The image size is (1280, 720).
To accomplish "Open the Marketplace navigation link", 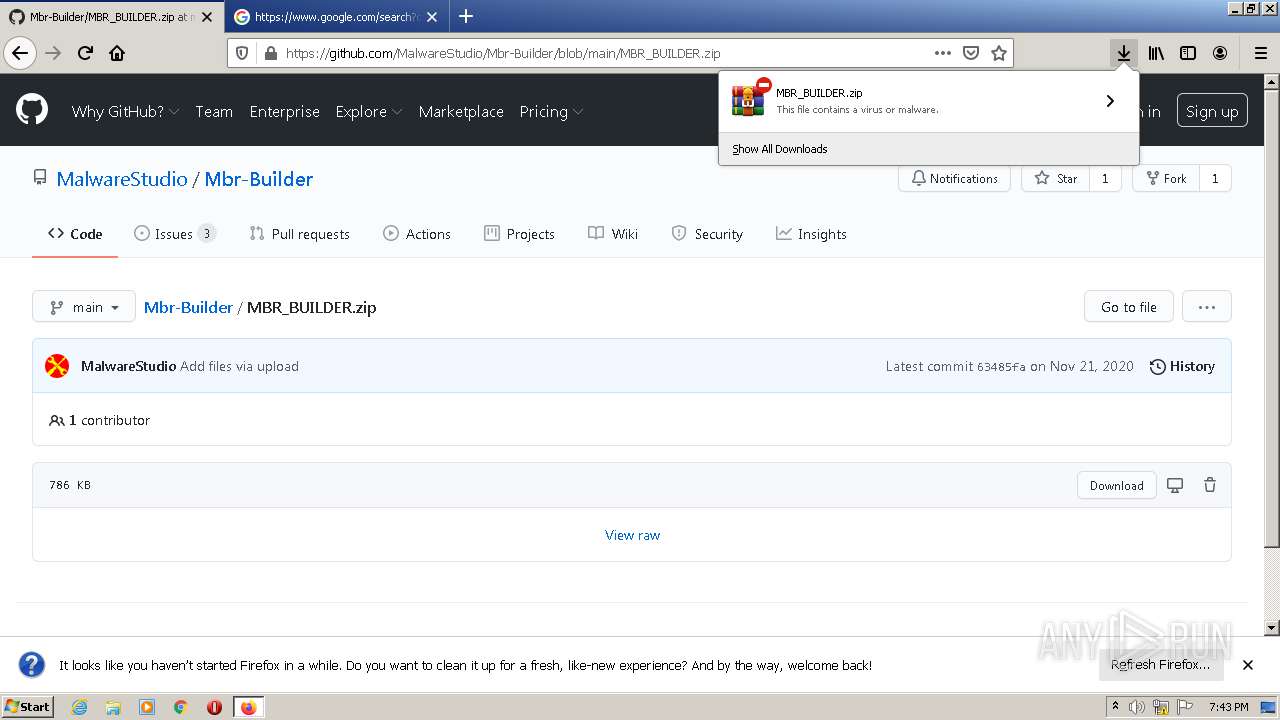I will pyautogui.click(x=461, y=111).
